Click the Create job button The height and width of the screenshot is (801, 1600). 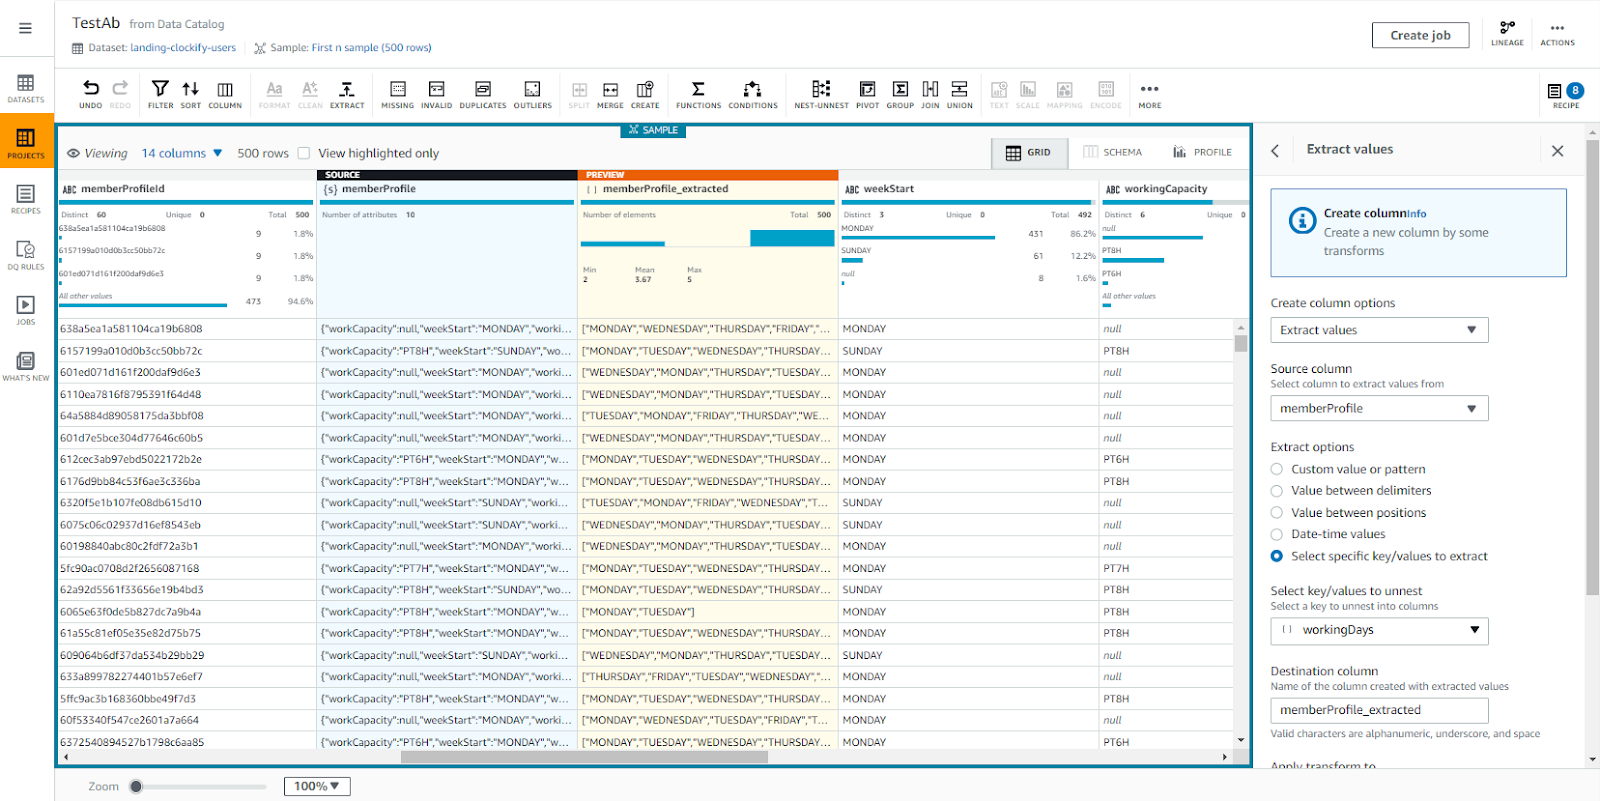click(x=1420, y=35)
